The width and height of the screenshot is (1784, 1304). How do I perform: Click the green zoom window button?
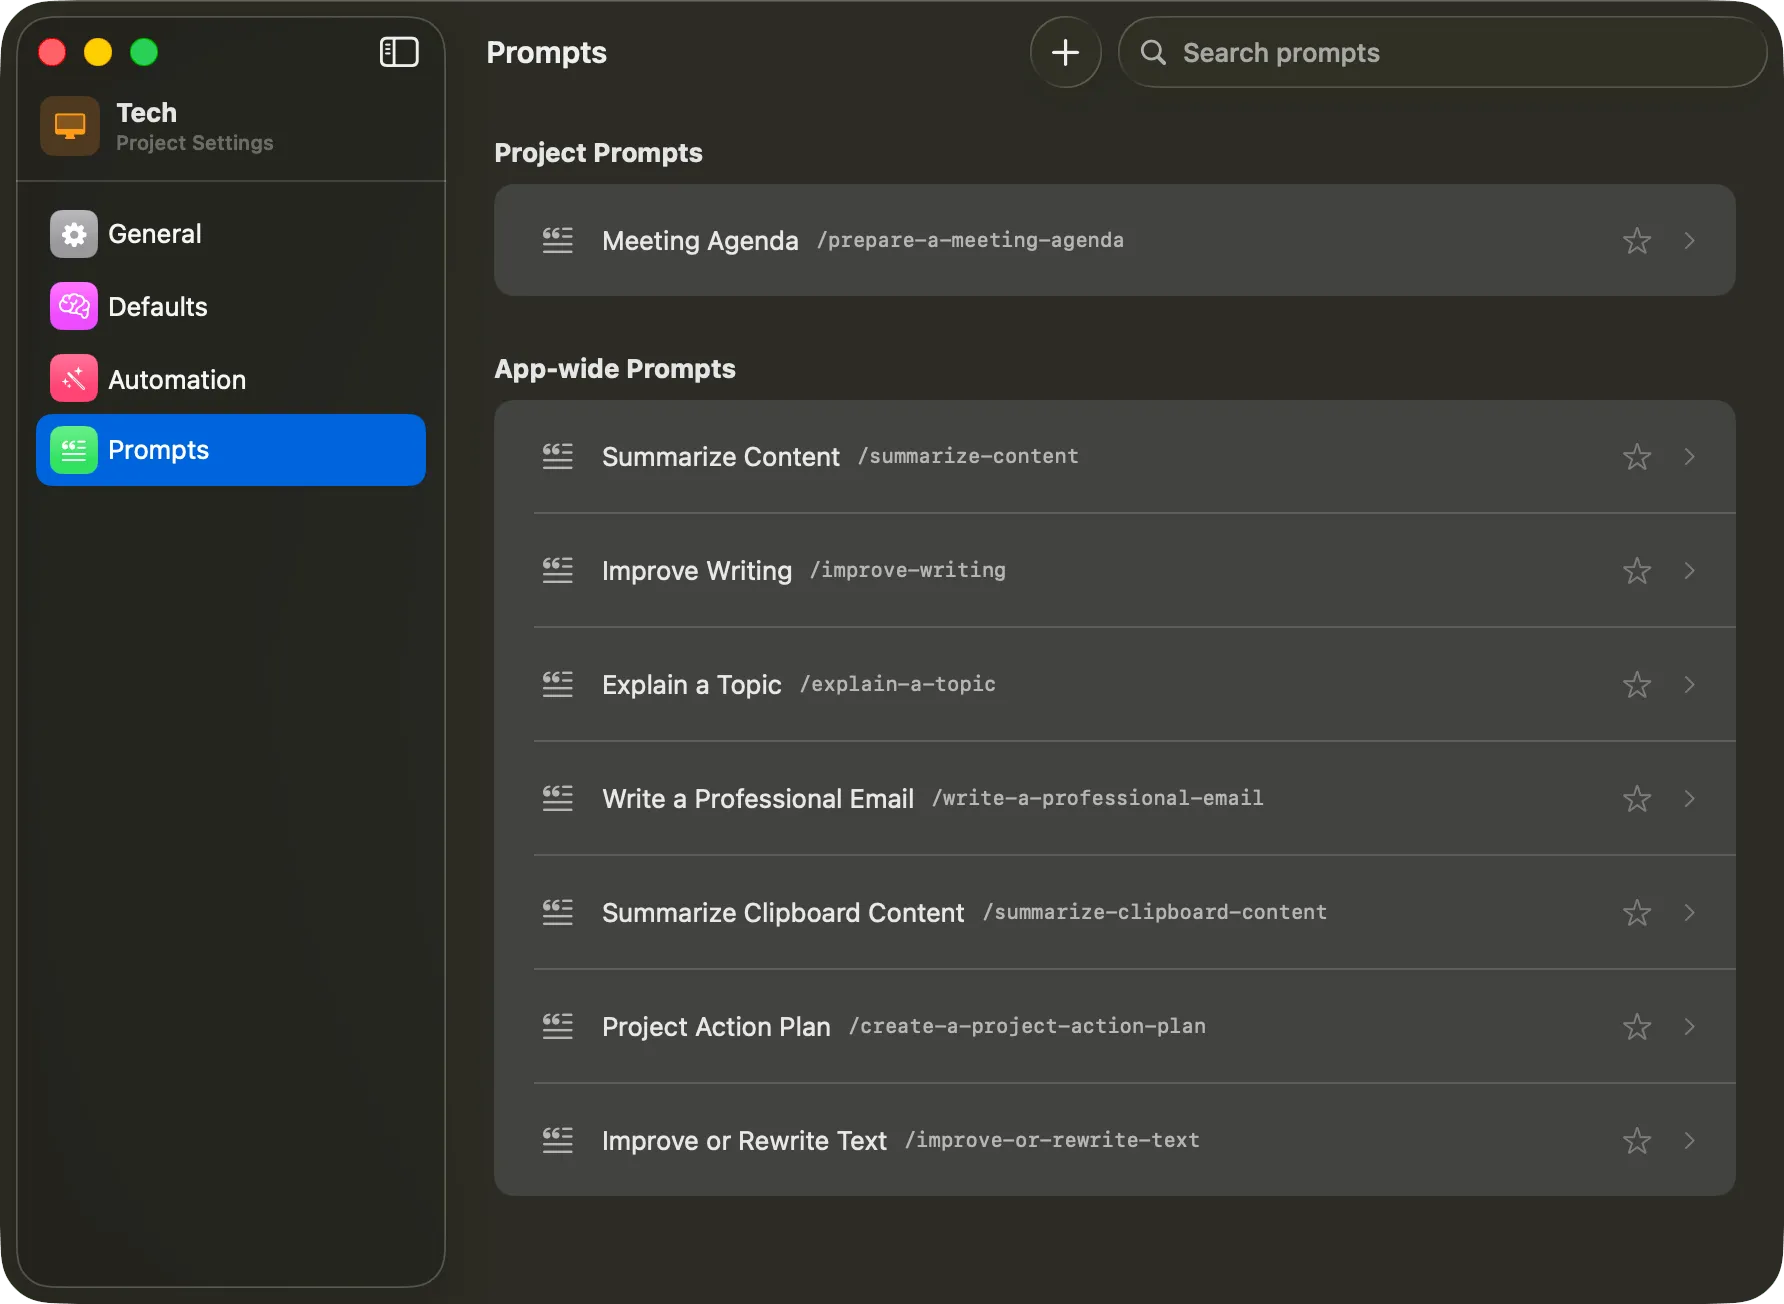click(144, 52)
